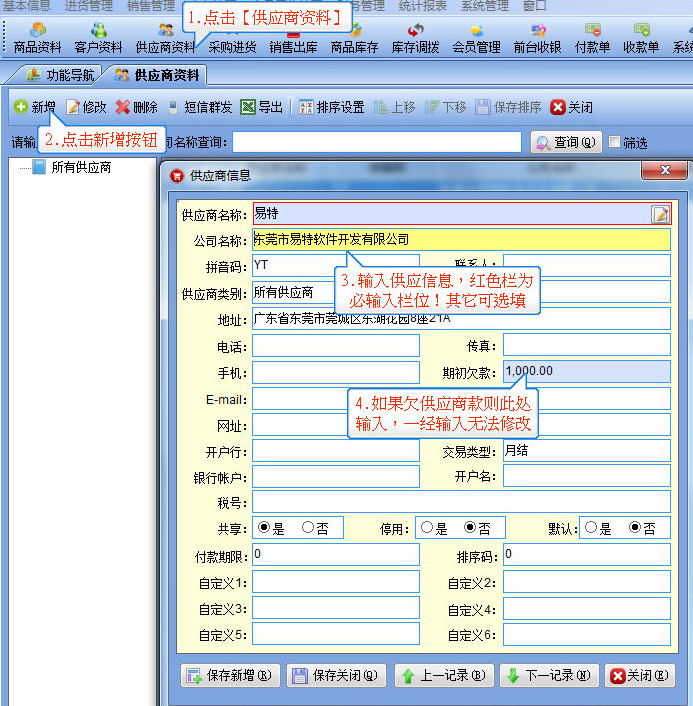Screen dimensions: 693x706
Task: Click the 开户名 input field
Action: click(587, 476)
